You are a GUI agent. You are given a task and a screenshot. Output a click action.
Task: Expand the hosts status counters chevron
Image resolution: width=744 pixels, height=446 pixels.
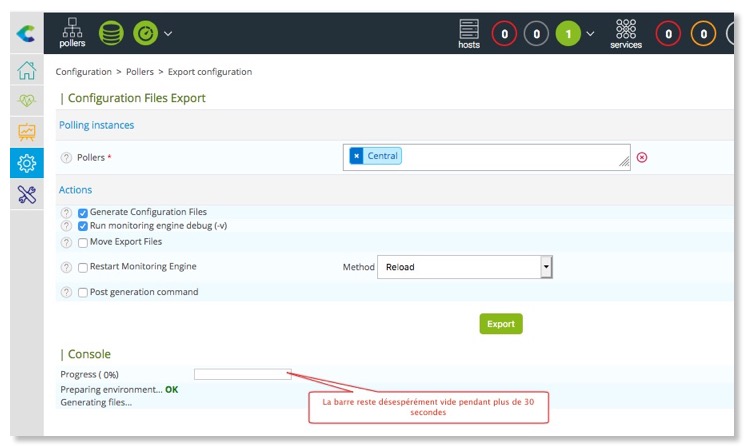(590, 34)
